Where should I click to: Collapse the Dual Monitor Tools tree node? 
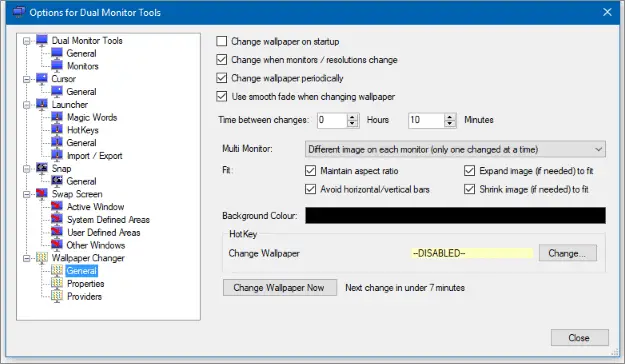point(27,41)
